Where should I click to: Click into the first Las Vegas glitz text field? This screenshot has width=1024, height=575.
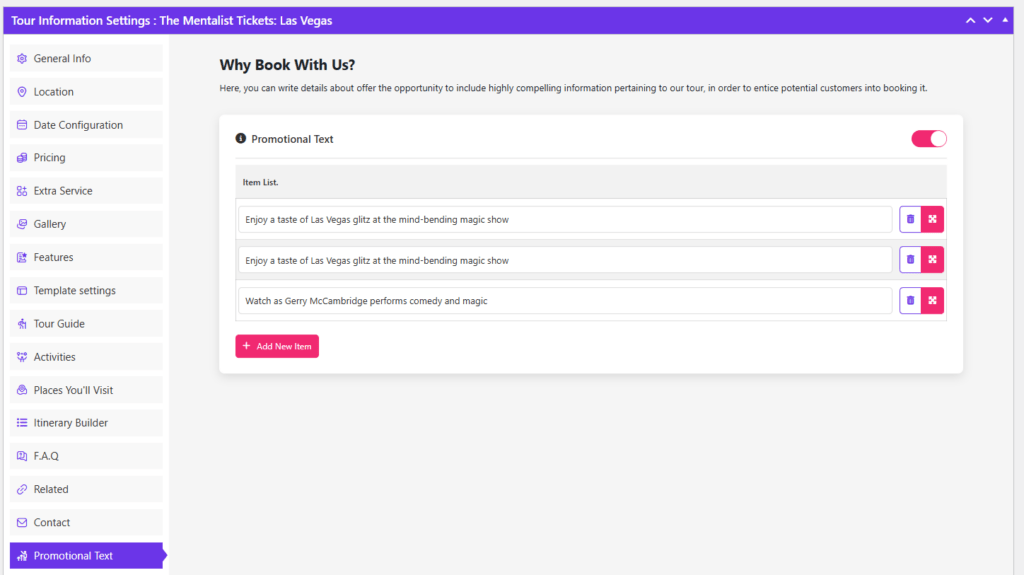[565, 220]
